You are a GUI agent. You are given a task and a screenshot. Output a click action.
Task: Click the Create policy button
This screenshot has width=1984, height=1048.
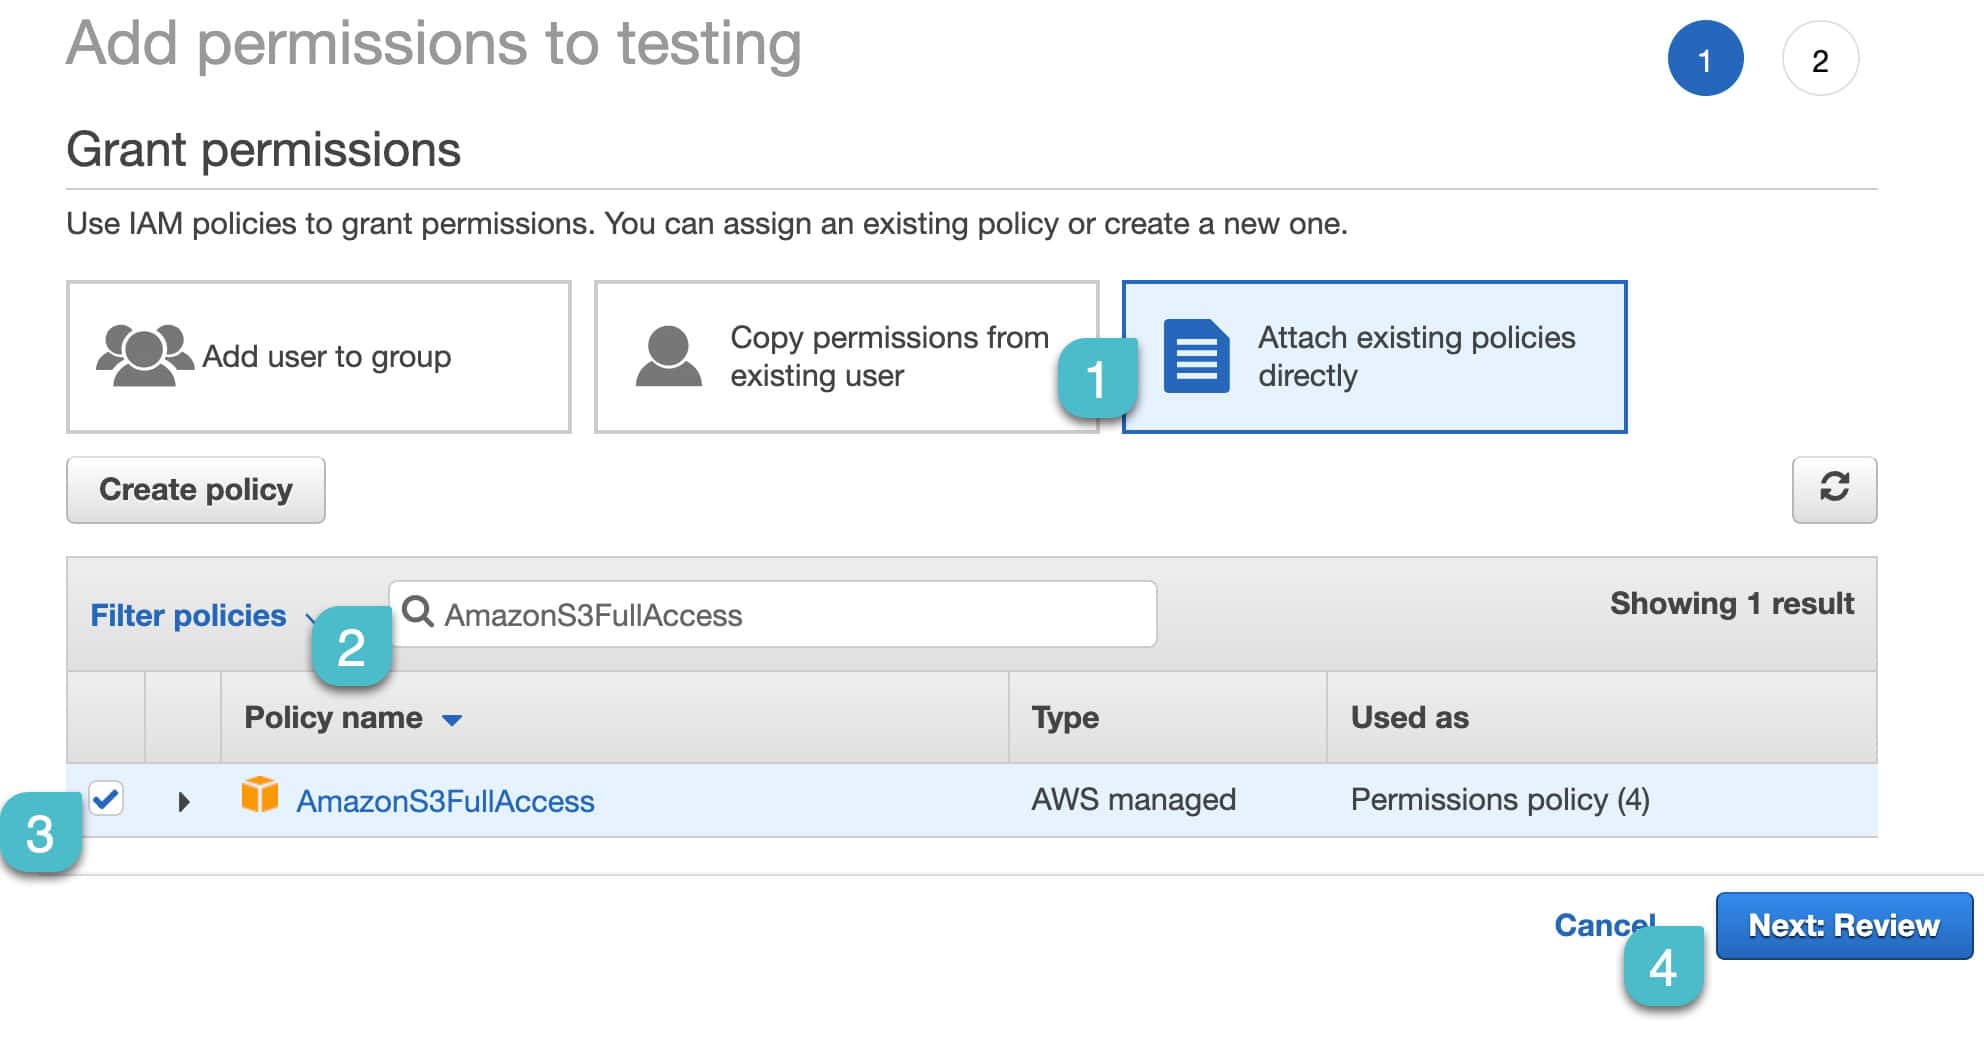(x=196, y=490)
